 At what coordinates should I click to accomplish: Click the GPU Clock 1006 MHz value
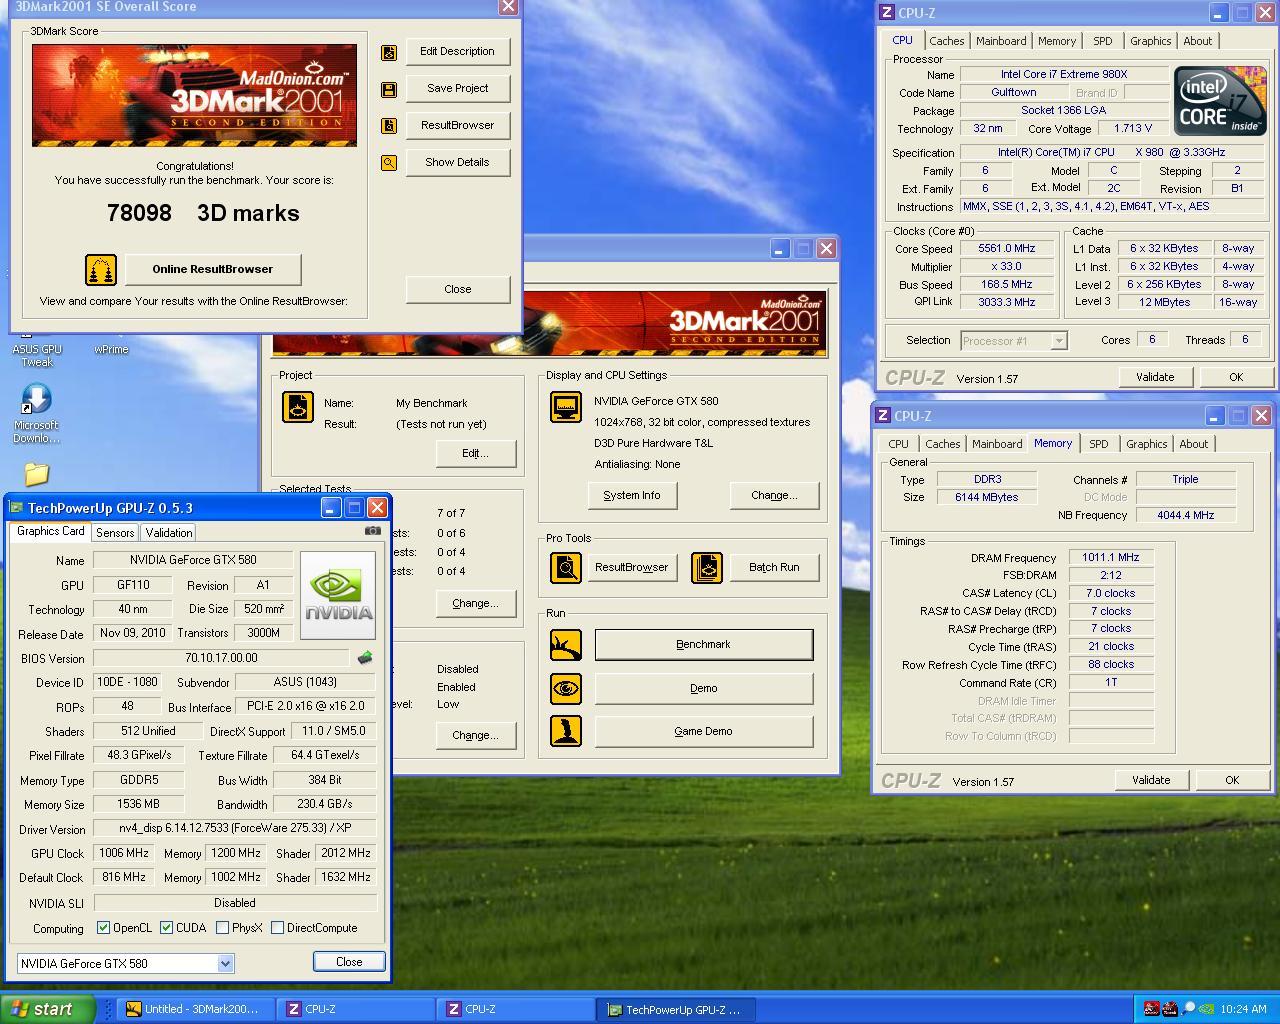[123, 853]
